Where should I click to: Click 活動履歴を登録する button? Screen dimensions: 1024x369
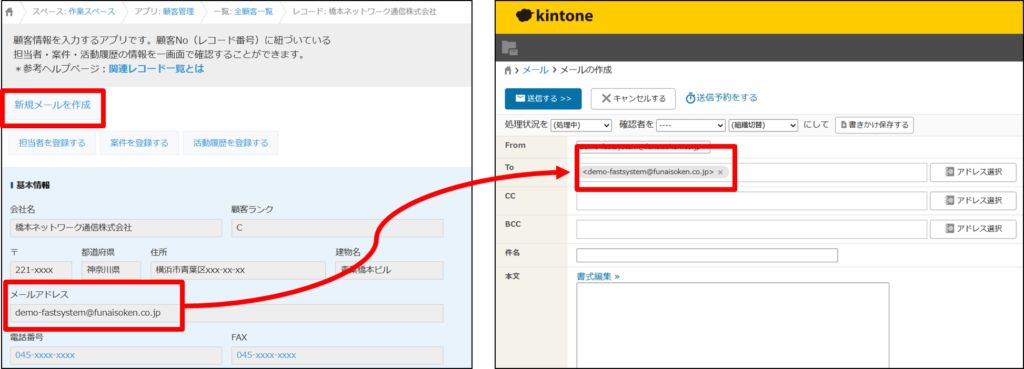click(x=231, y=143)
